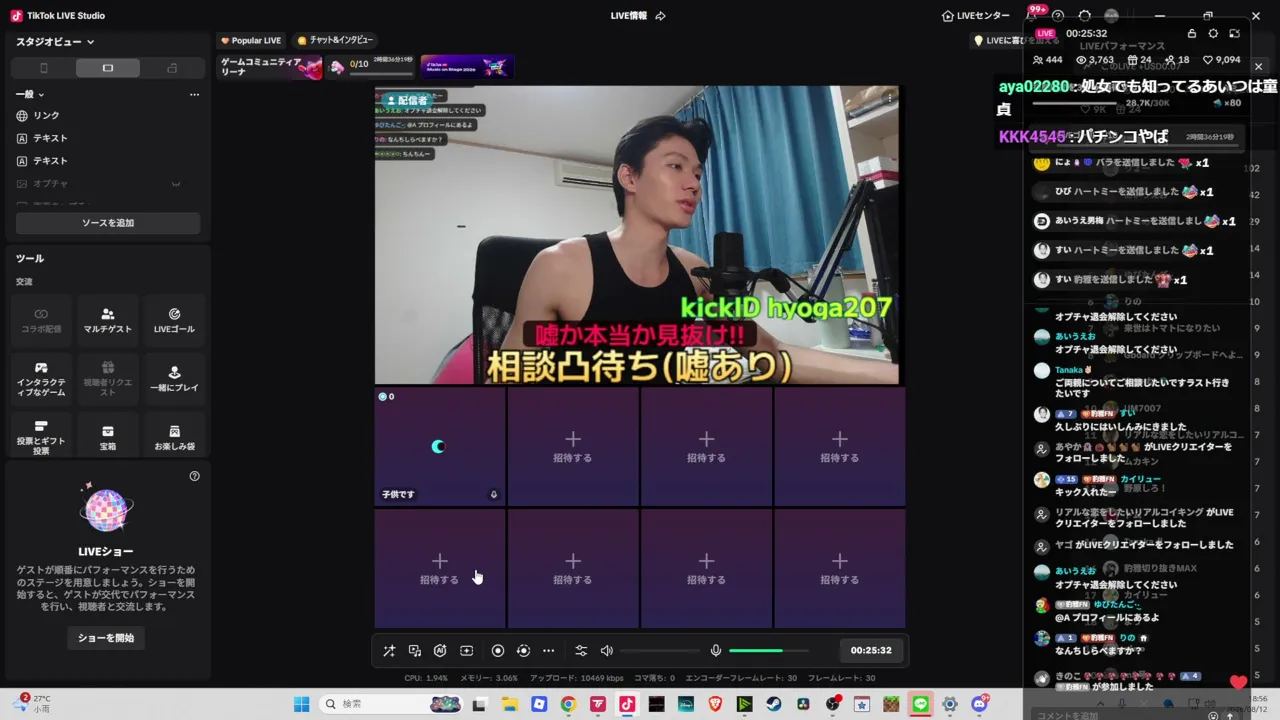Click the replay capture icon
This screenshot has height=720, width=1280.
pyautogui.click(x=523, y=650)
